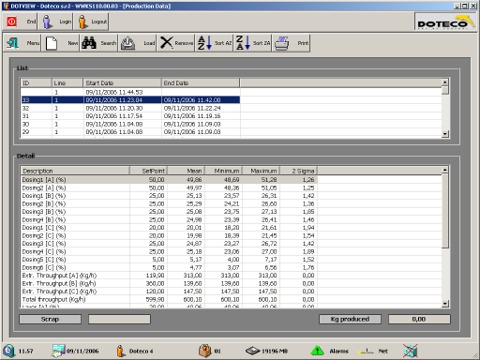Click the SetPoint column header
Screen dimensions: 480x360
(148, 171)
